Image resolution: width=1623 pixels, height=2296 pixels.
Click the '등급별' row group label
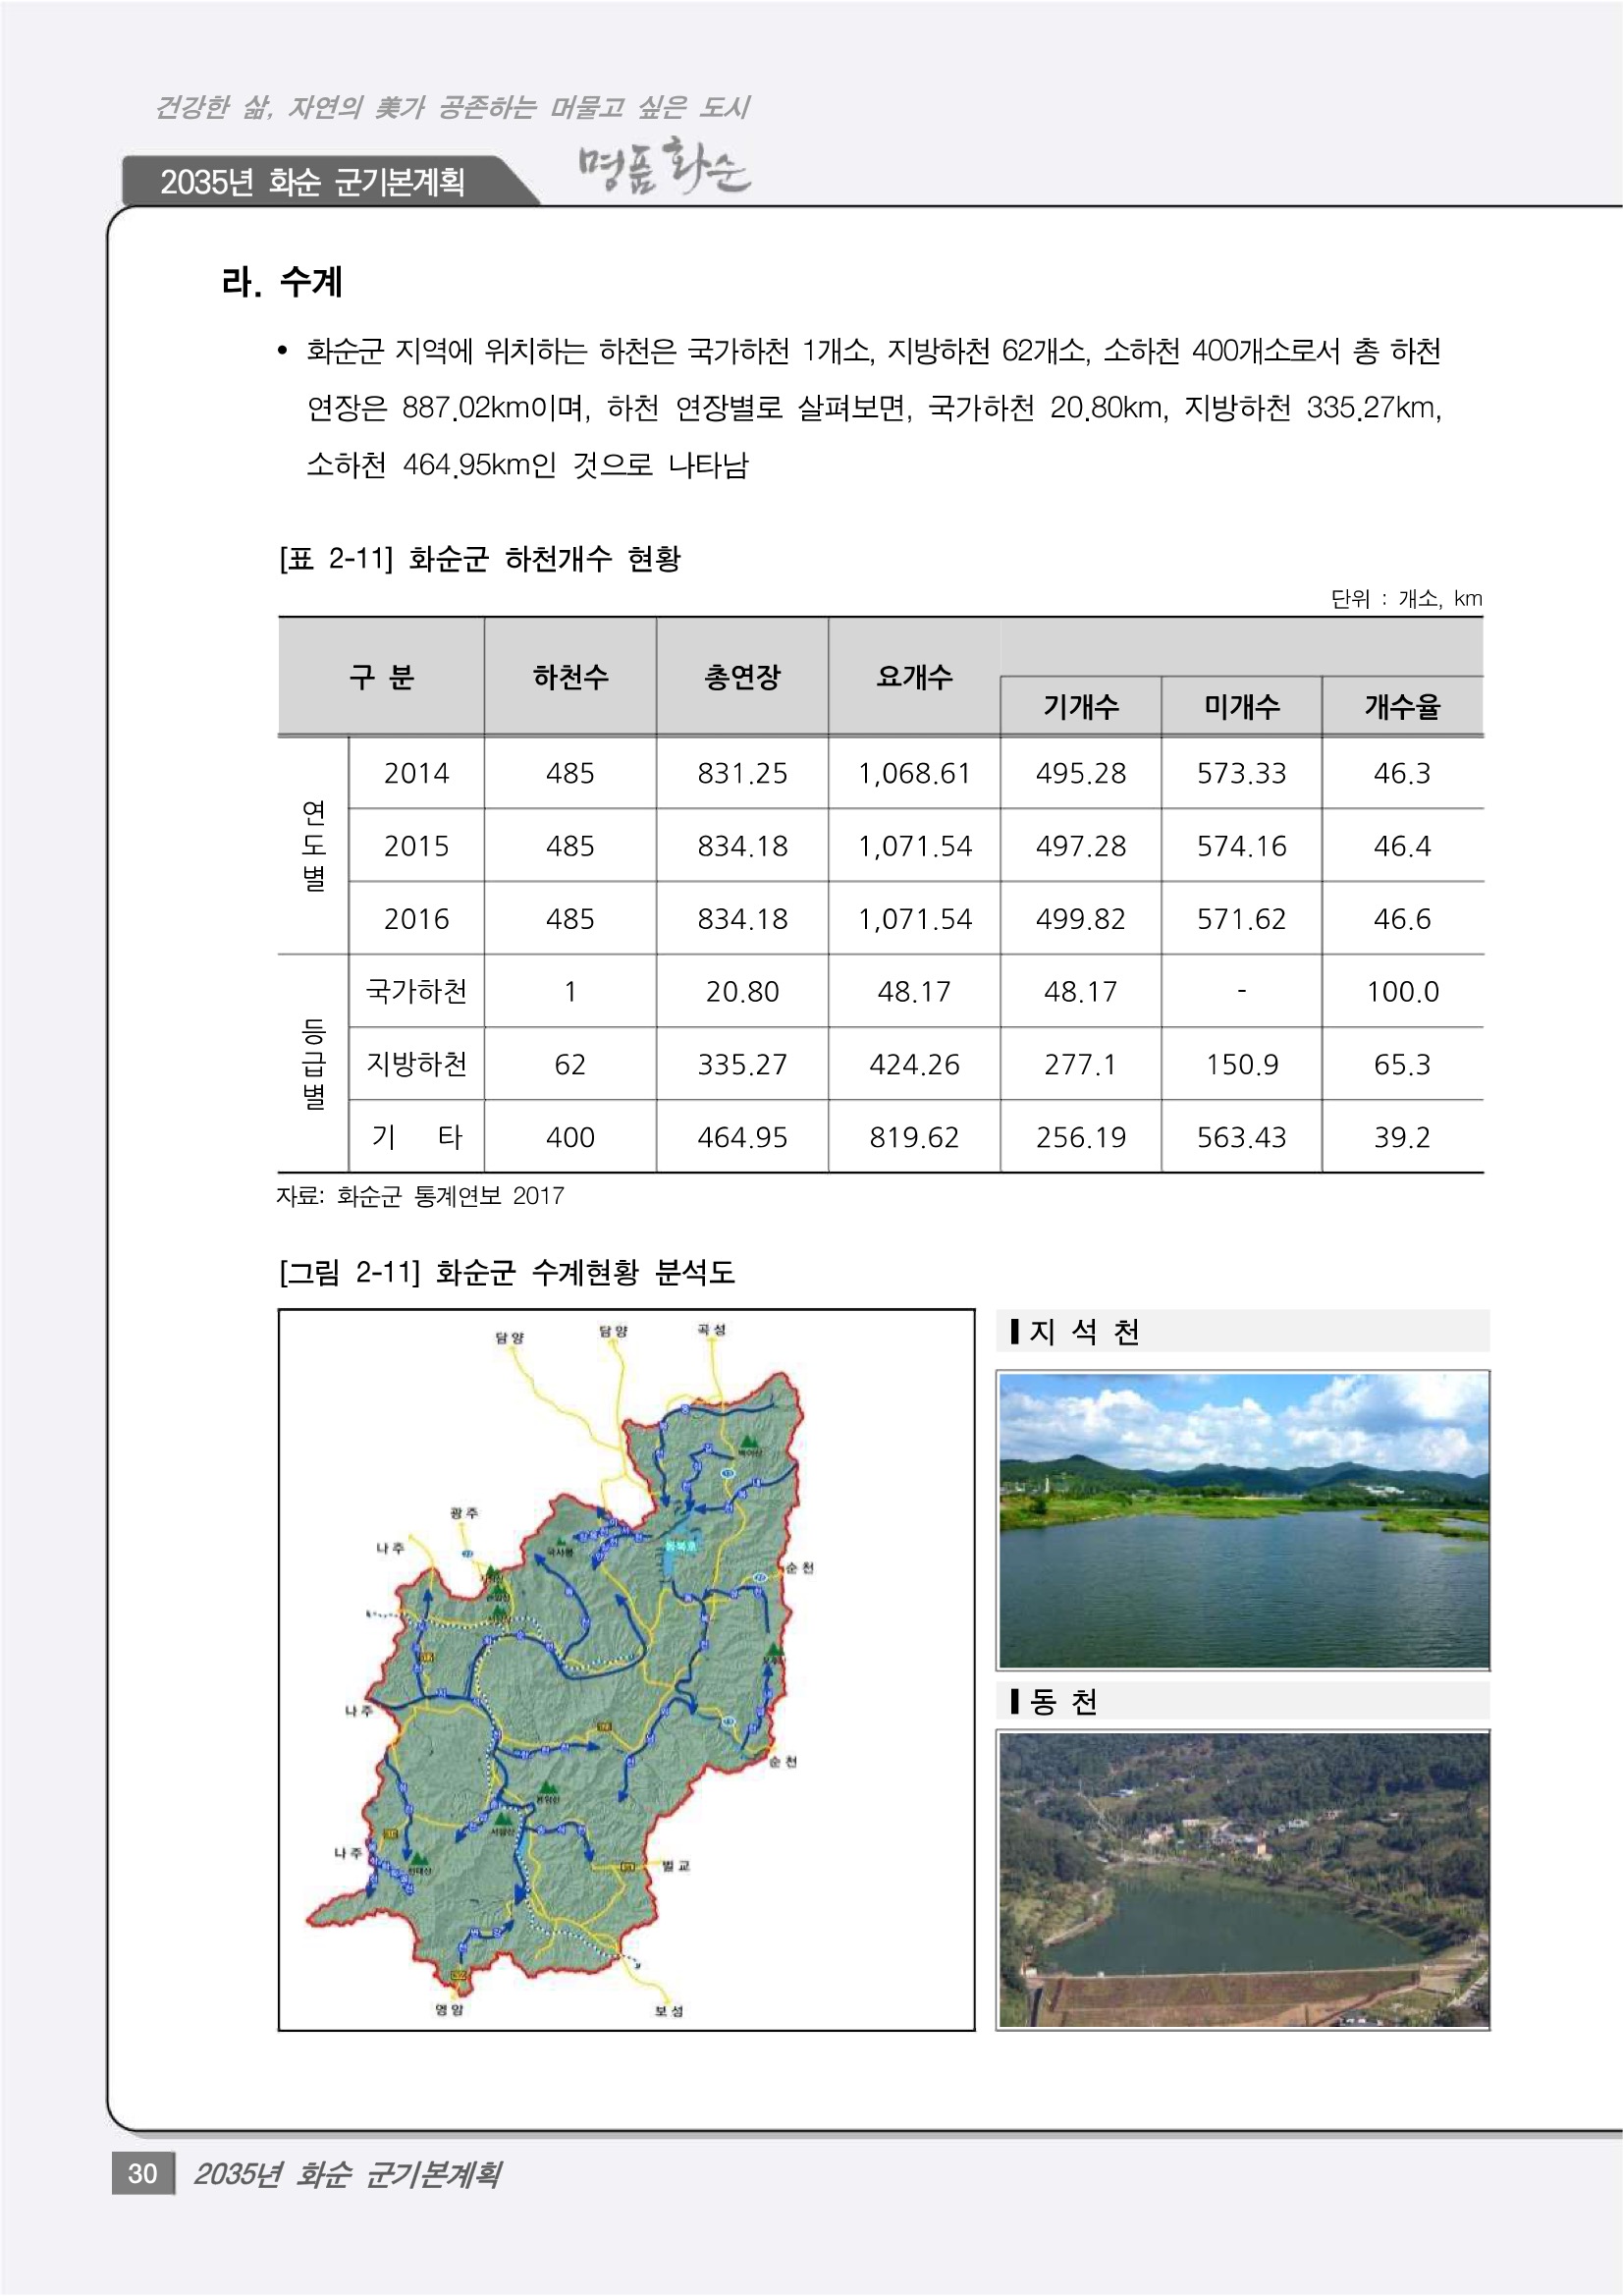[x=314, y=1063]
